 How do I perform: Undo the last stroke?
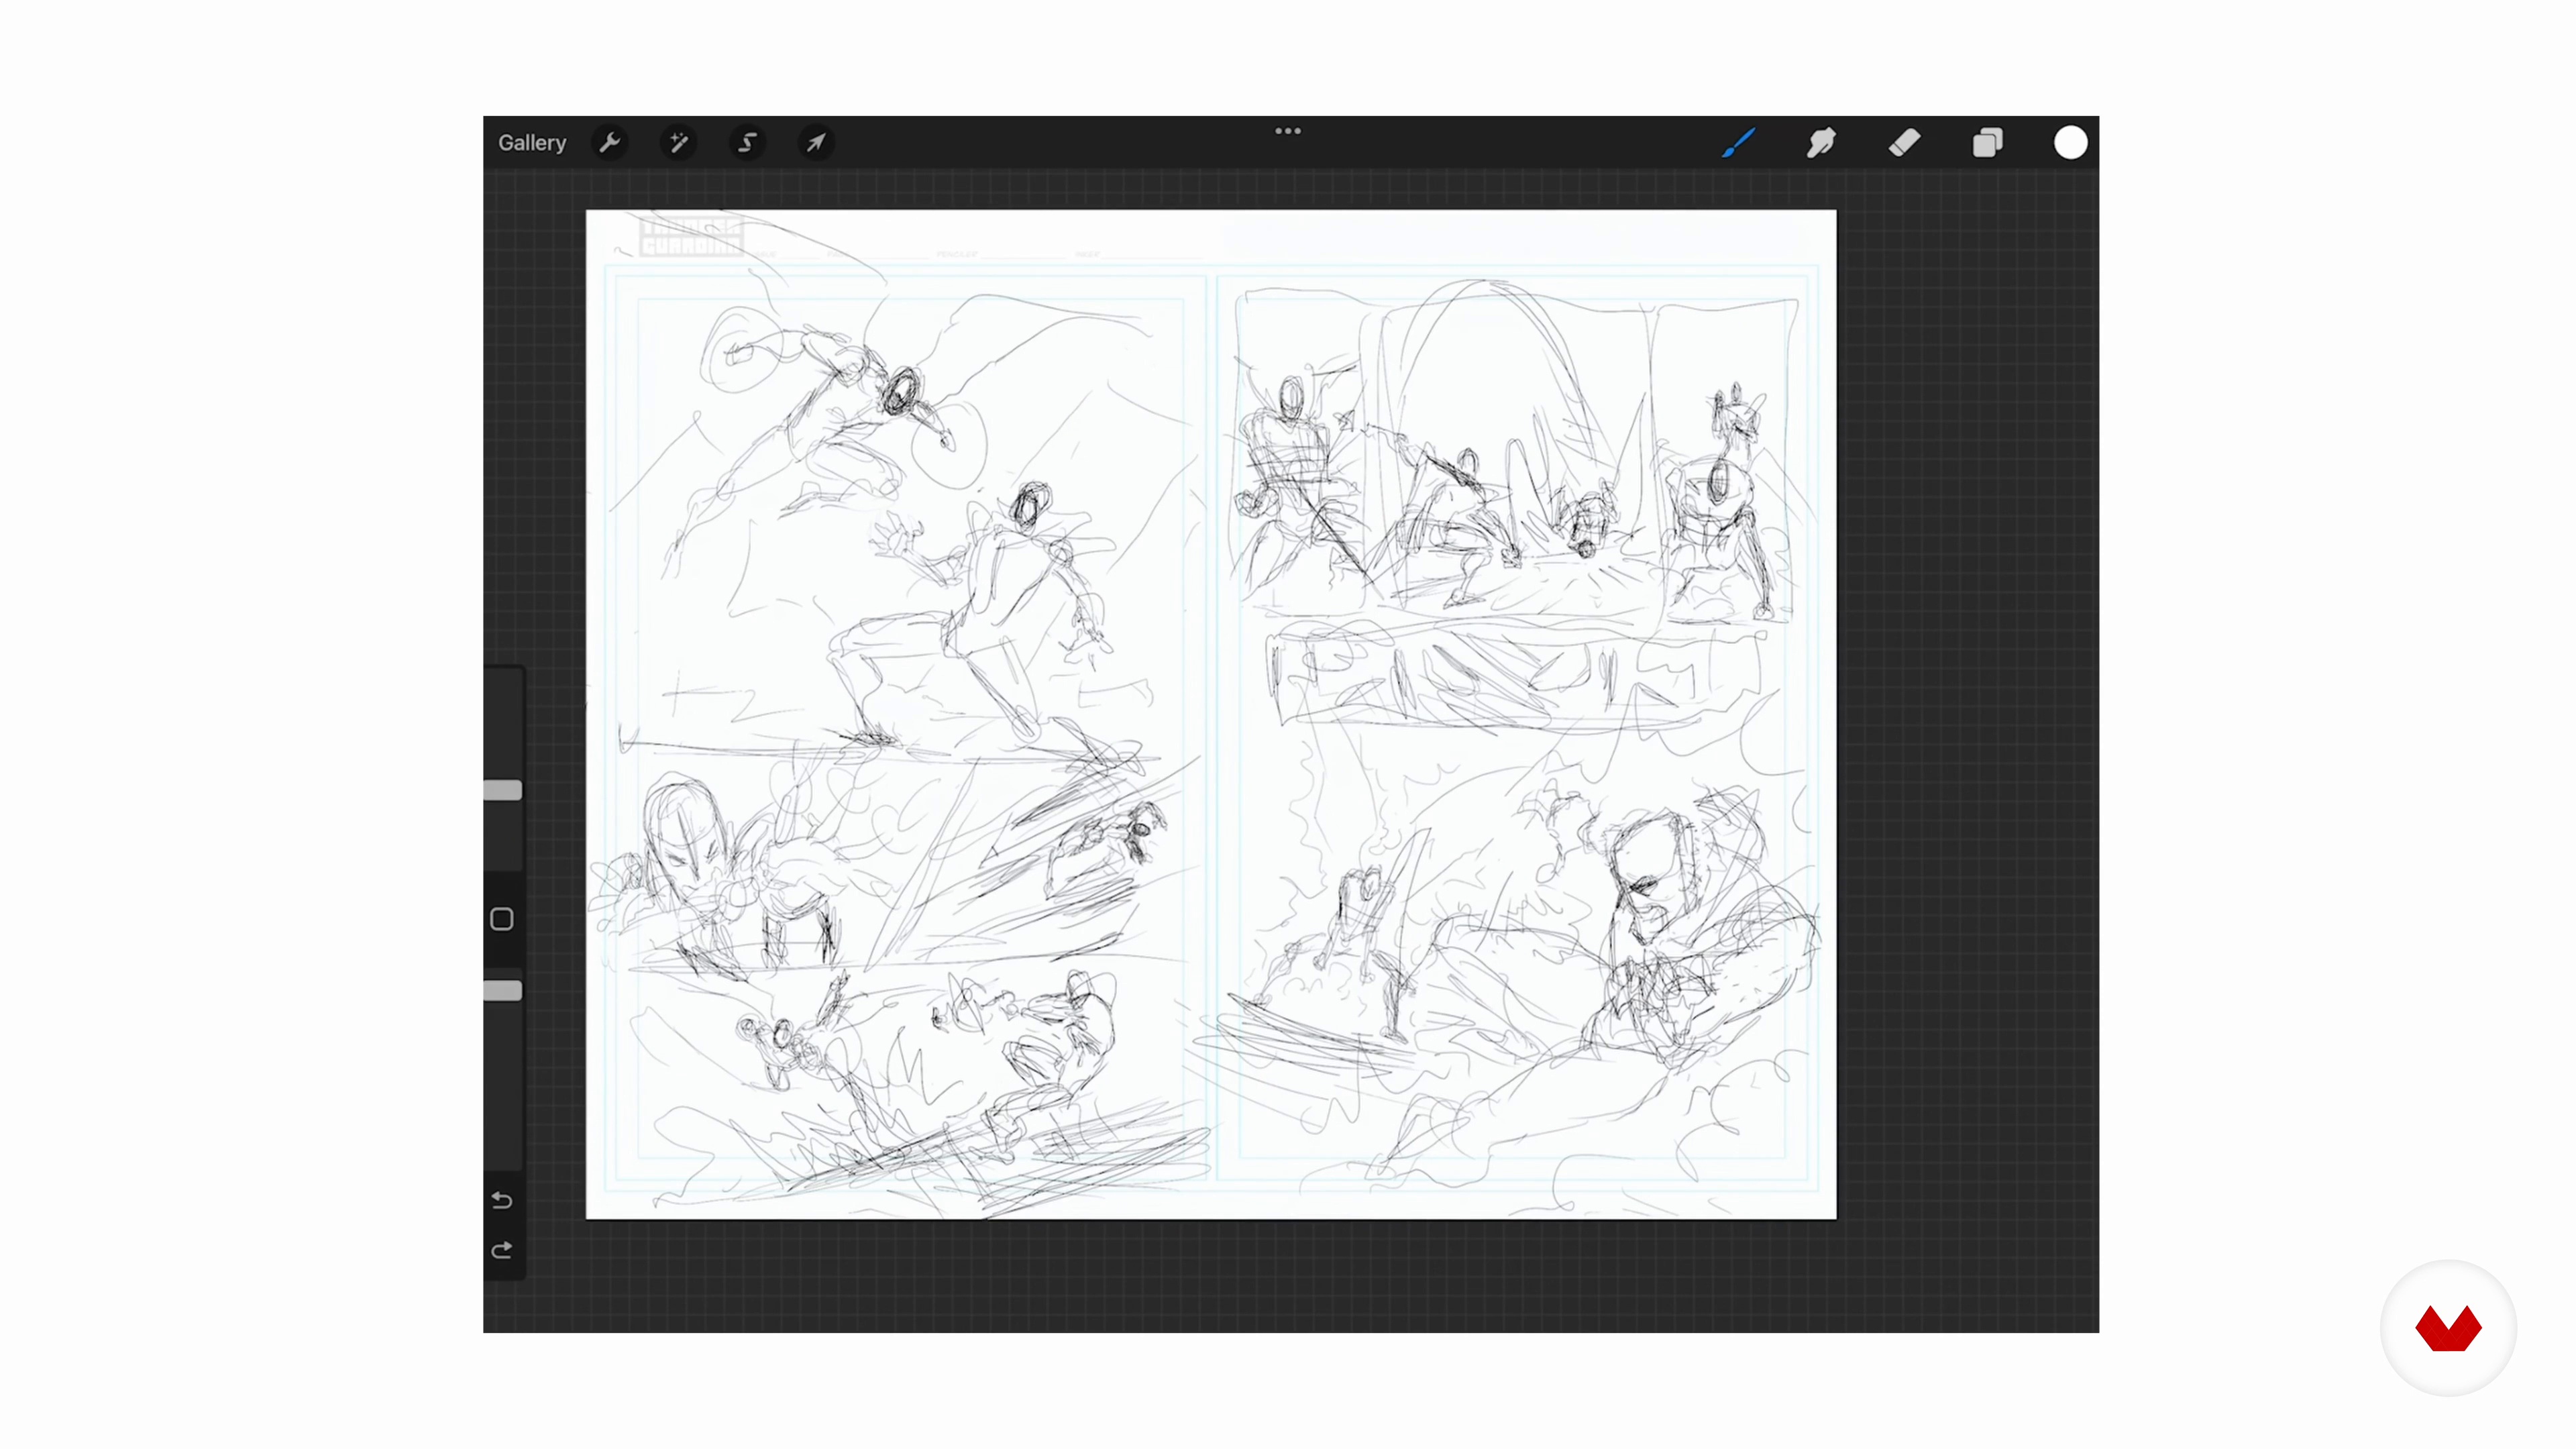click(x=502, y=1199)
